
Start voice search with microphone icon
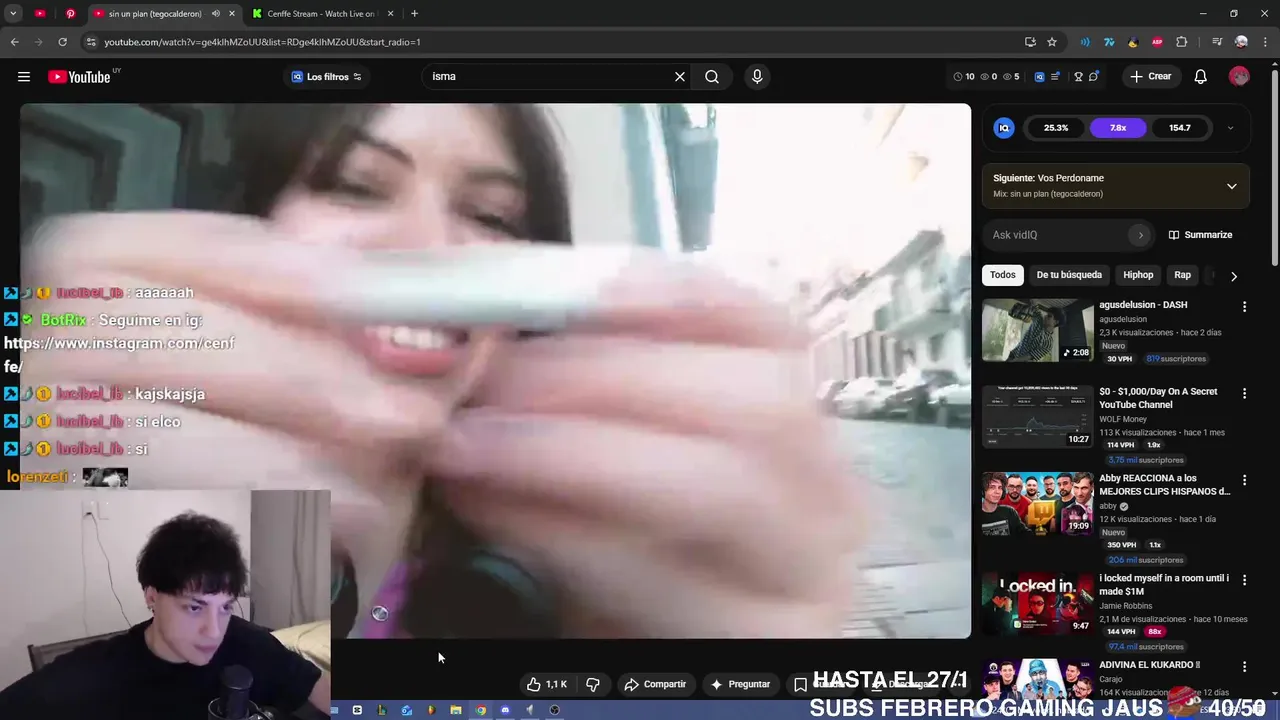pyautogui.click(x=757, y=77)
